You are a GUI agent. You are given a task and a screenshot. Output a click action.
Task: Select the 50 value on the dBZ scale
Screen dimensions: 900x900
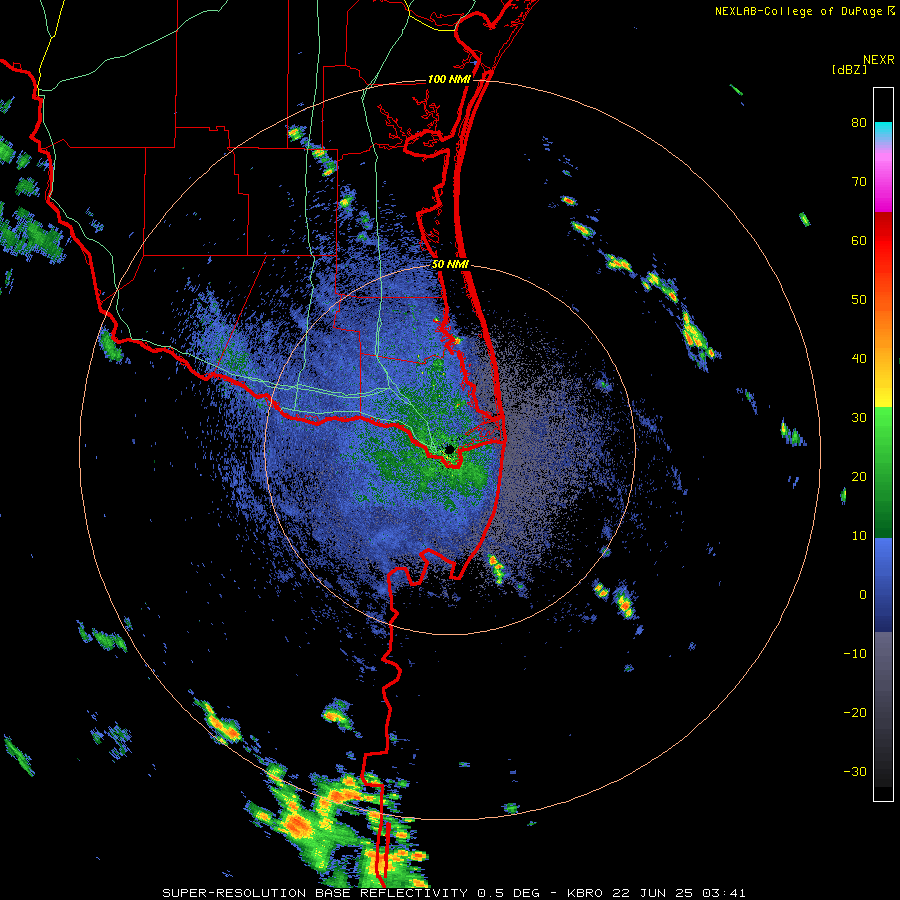[x=859, y=300]
